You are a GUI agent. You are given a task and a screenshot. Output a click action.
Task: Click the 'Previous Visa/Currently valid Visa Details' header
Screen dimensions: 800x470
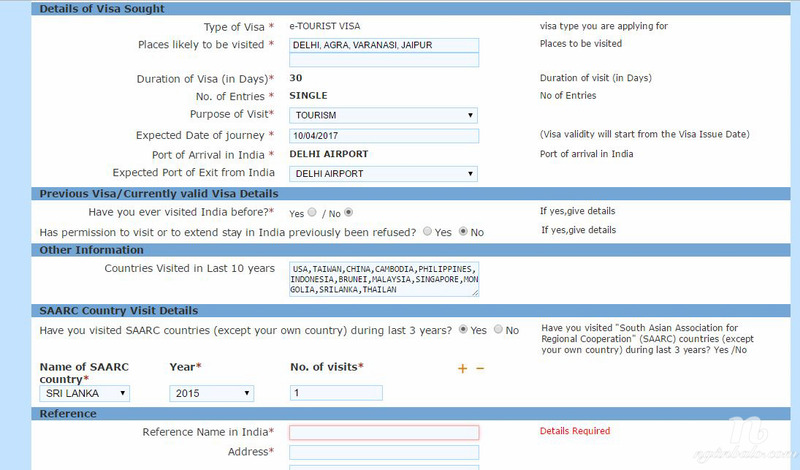tap(159, 194)
